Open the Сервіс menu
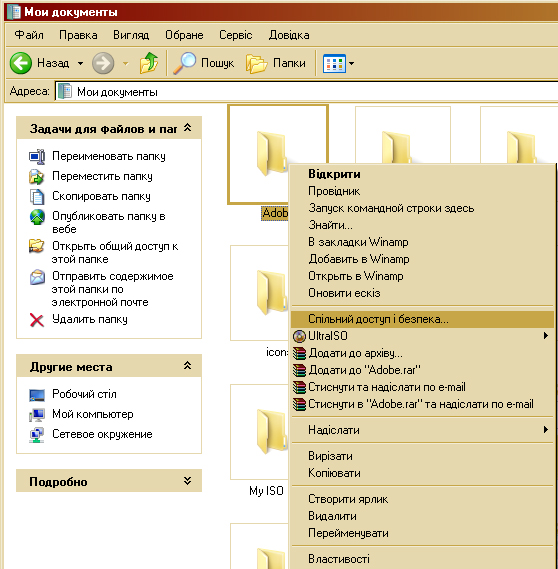This screenshot has height=569, width=558. click(x=235, y=35)
